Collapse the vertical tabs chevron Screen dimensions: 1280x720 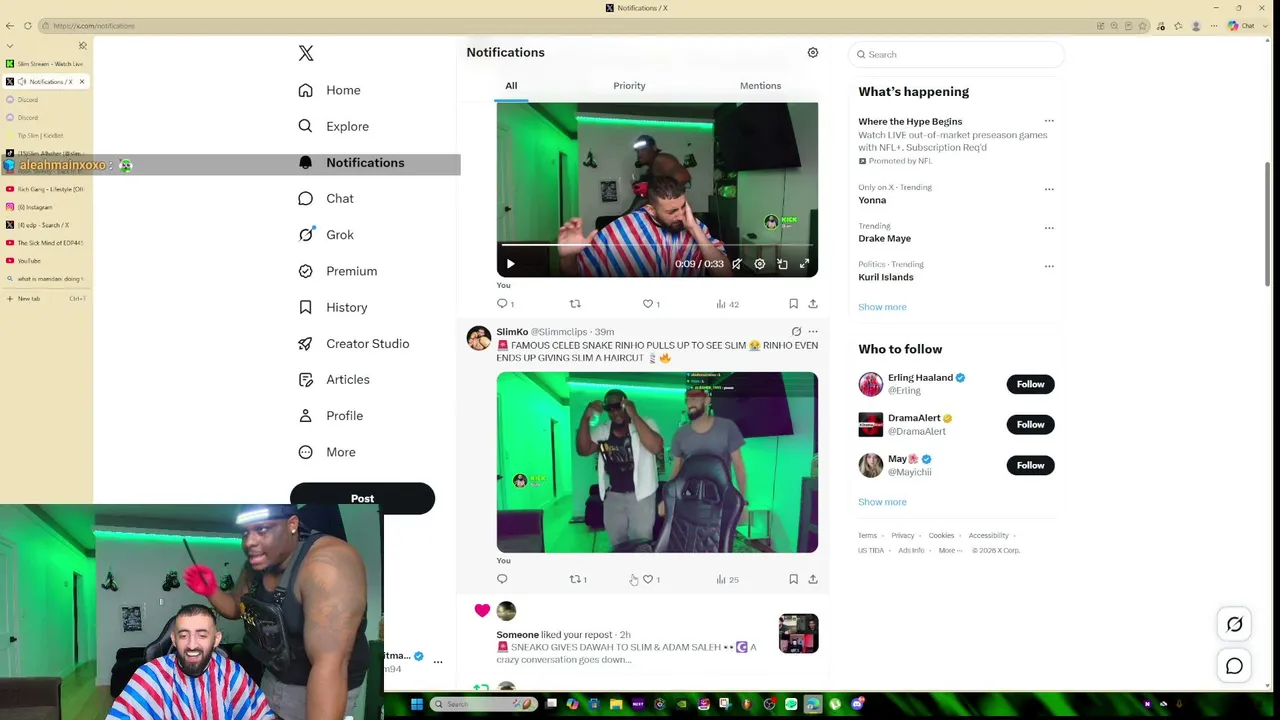tap(10, 45)
